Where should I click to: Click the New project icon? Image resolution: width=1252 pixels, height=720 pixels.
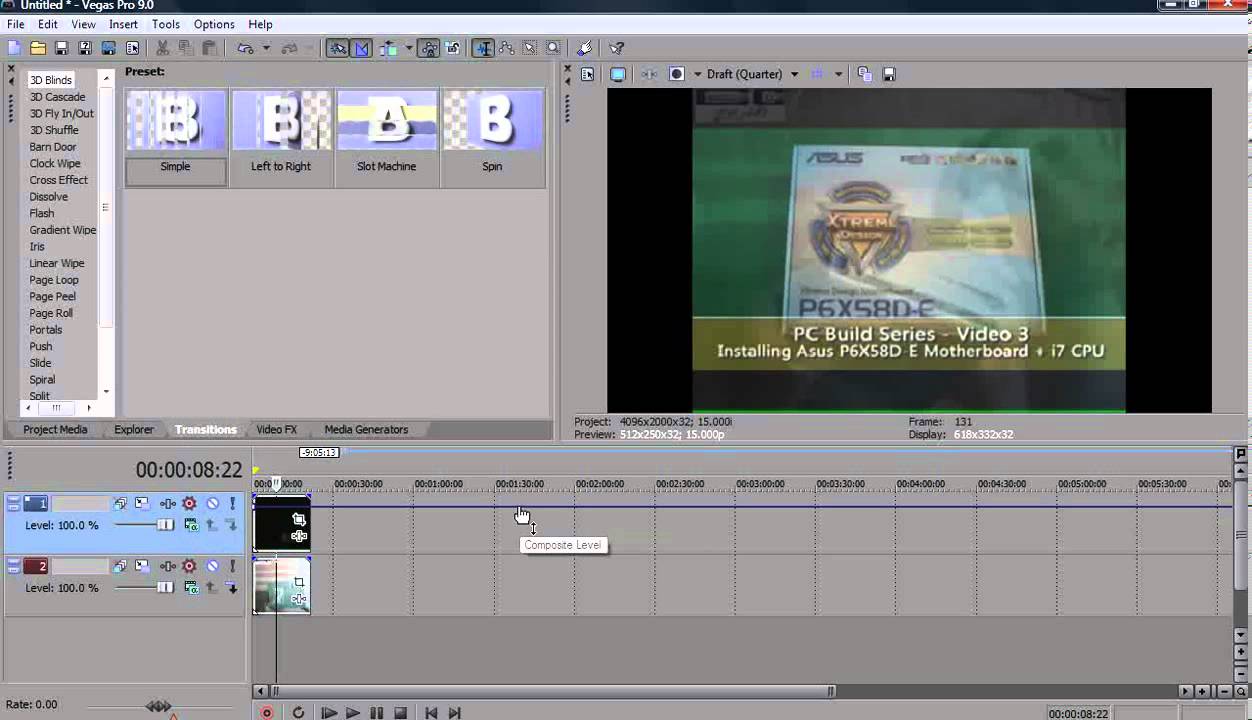14,48
